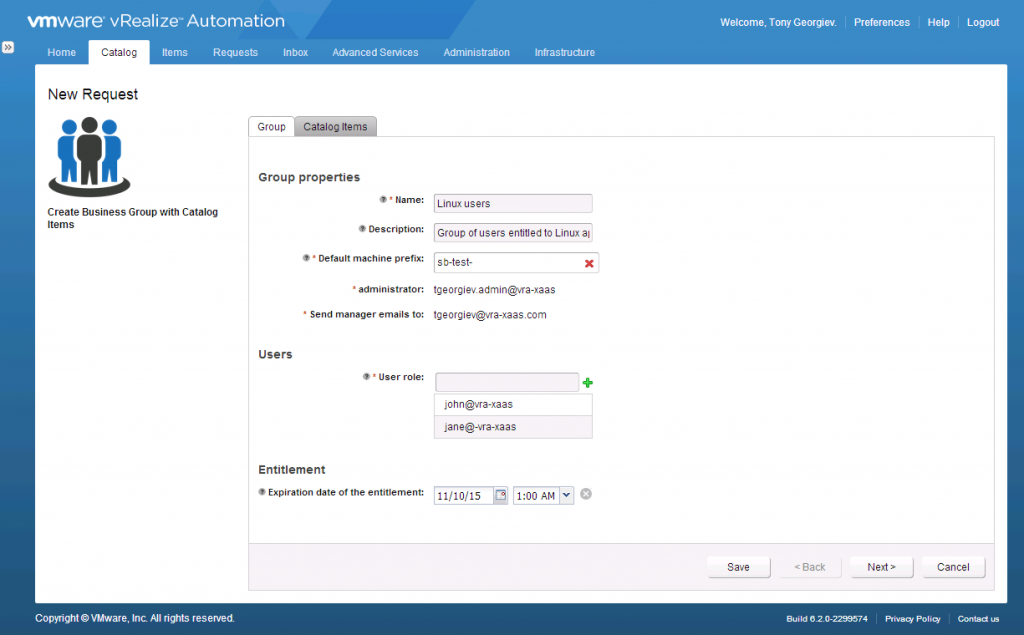This screenshot has height=635, width=1024.
Task: Open the Preferences link
Action: pyautogui.click(x=881, y=22)
